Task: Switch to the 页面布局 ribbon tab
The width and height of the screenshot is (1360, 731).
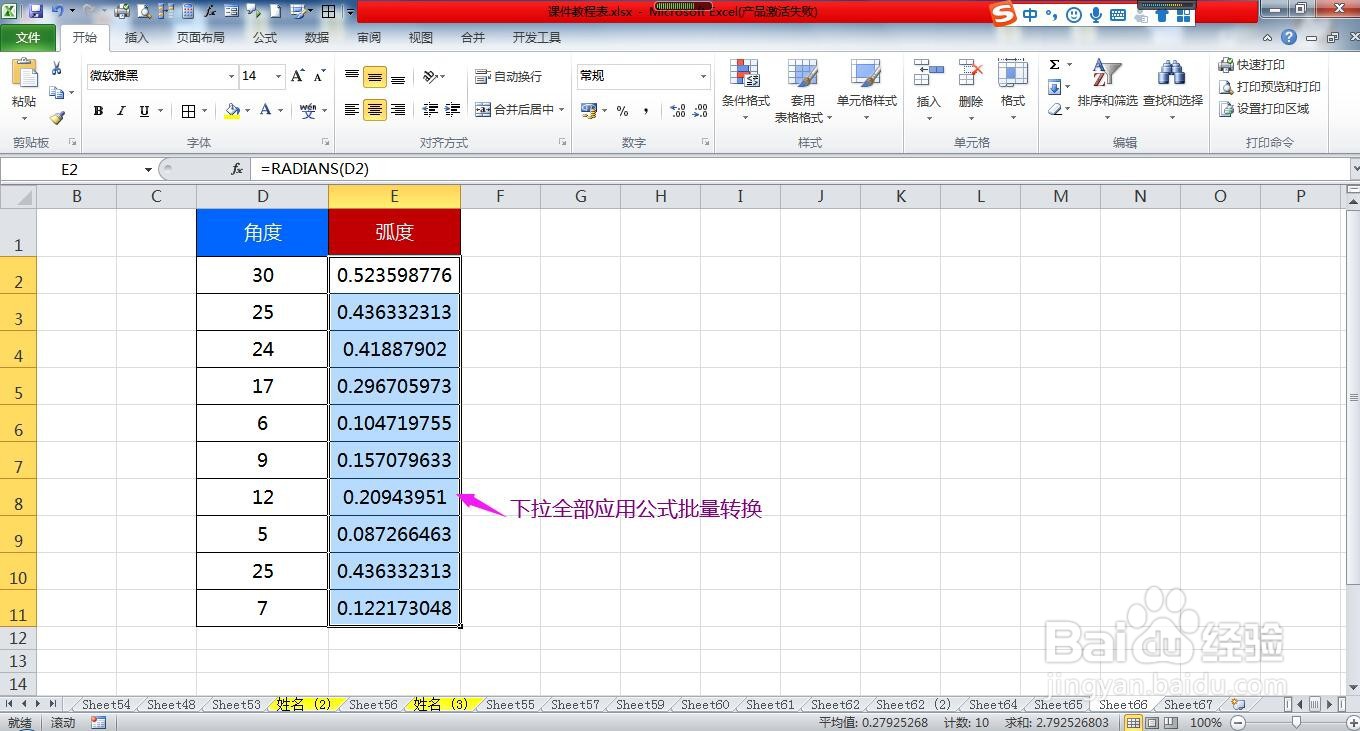Action: pos(200,38)
